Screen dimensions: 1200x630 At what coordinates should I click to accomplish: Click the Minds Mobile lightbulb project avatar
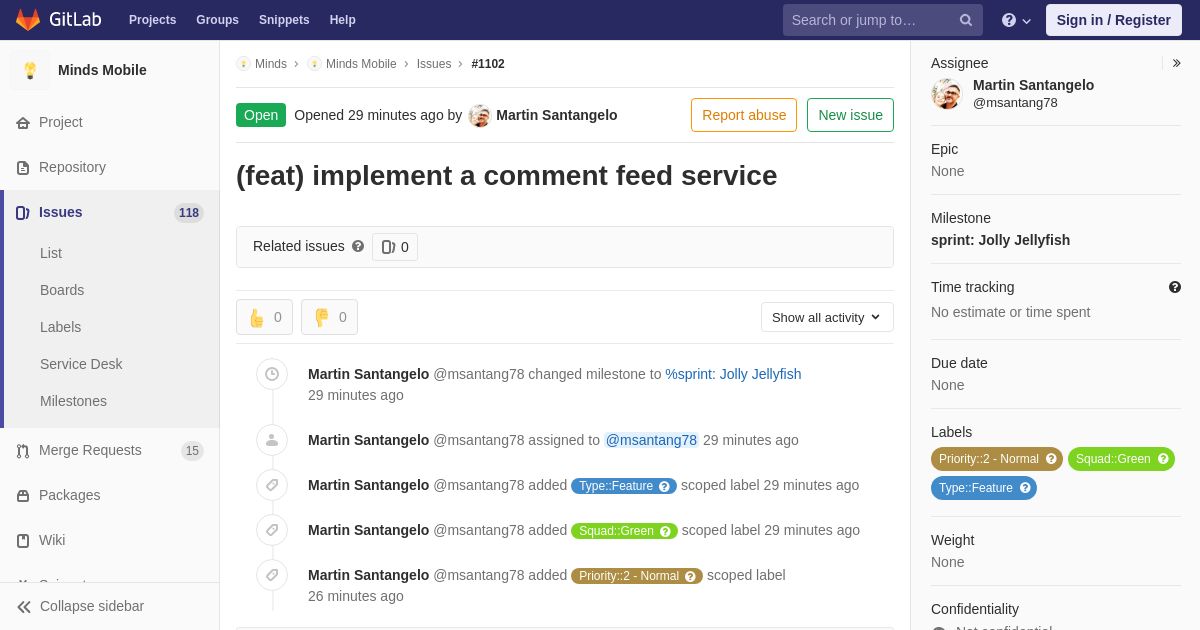pyautogui.click(x=30, y=70)
